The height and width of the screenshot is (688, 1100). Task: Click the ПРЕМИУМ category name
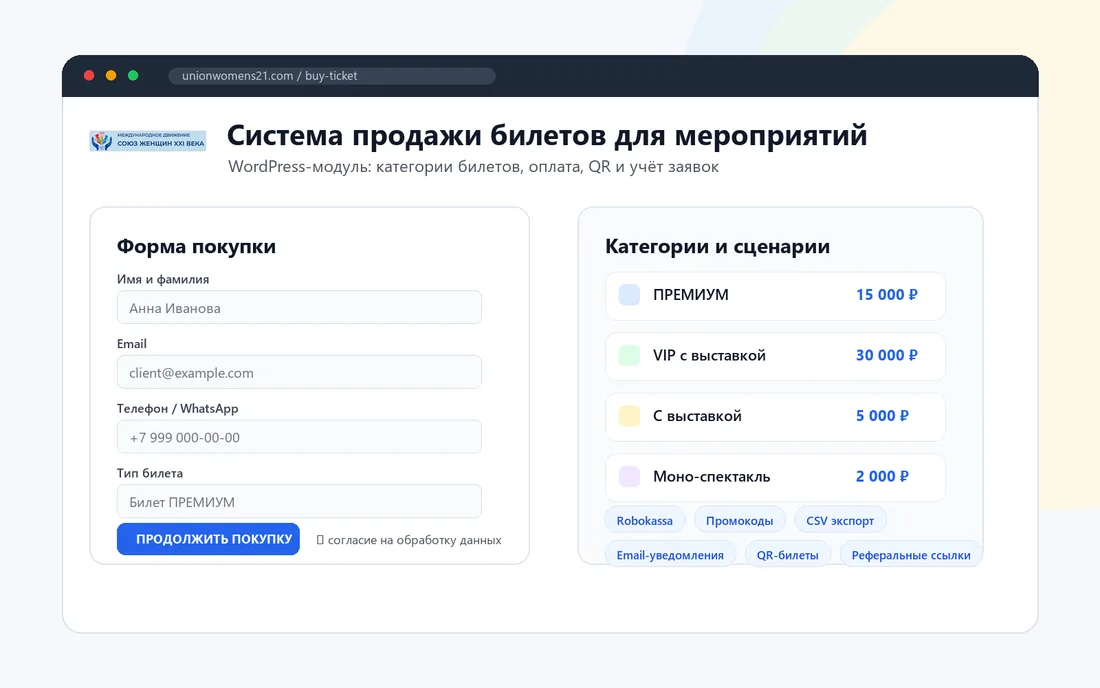[x=690, y=295]
